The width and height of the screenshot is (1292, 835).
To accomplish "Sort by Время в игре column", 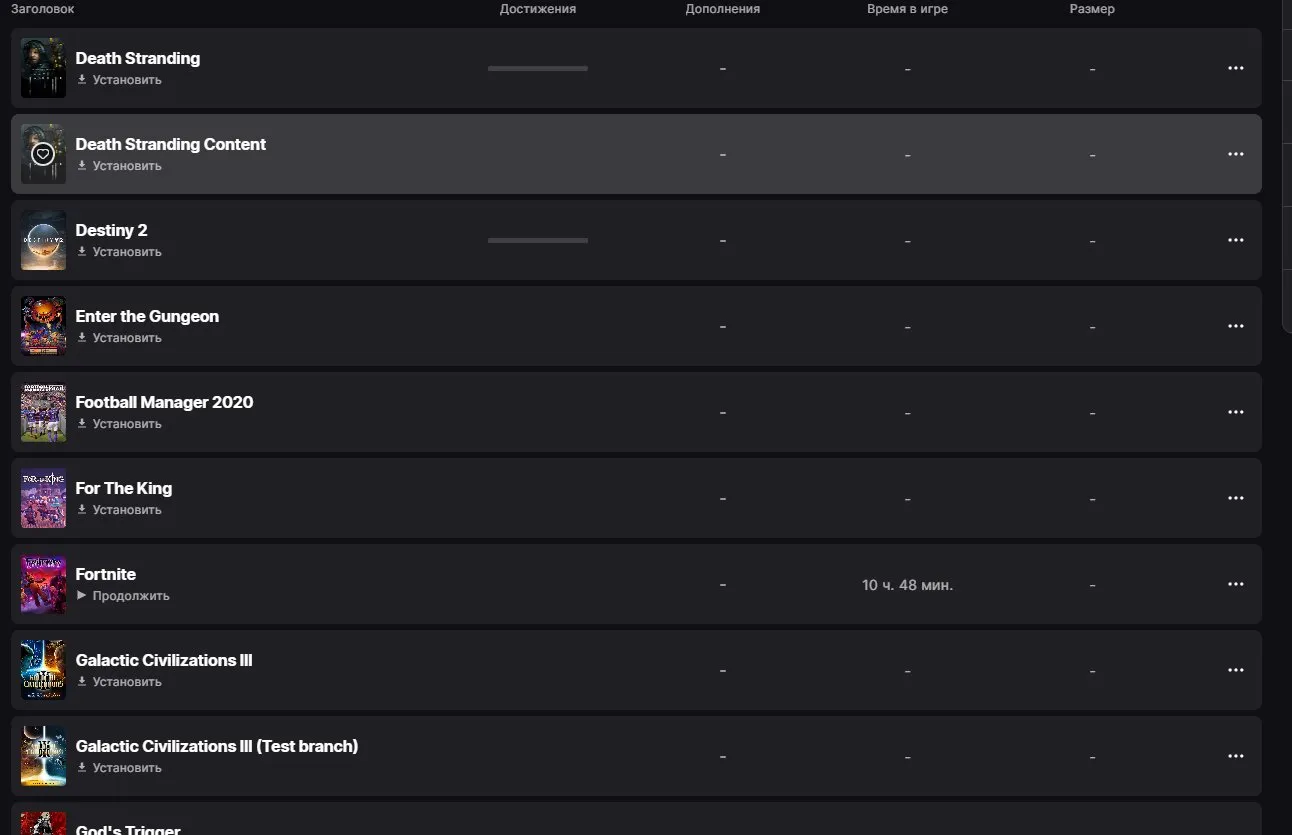I will tap(907, 9).
